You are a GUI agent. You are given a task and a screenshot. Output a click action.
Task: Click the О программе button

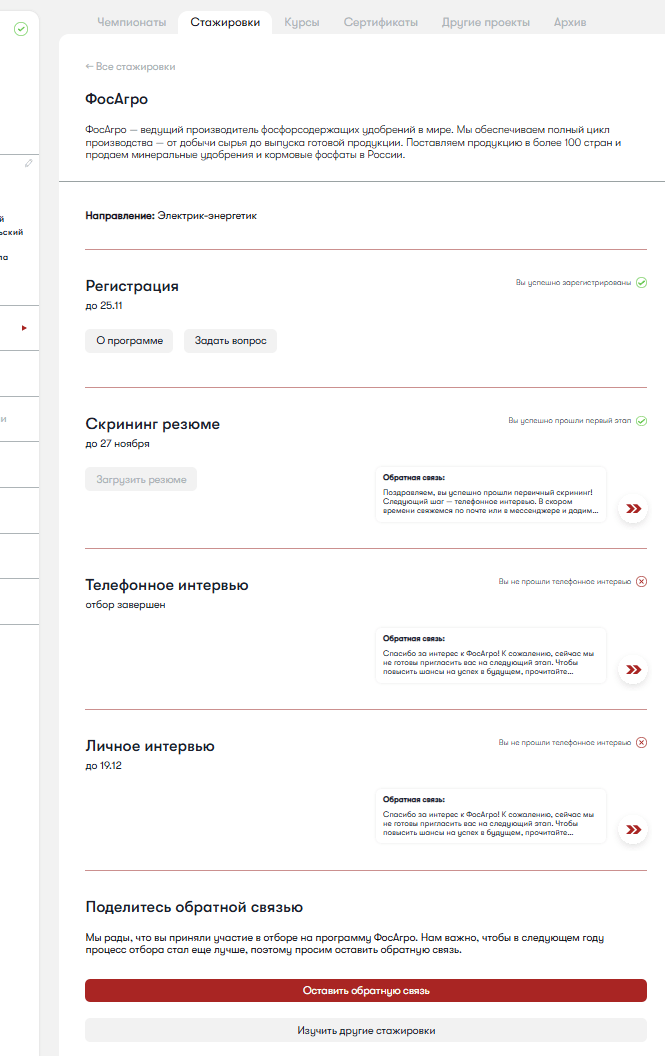(x=129, y=341)
